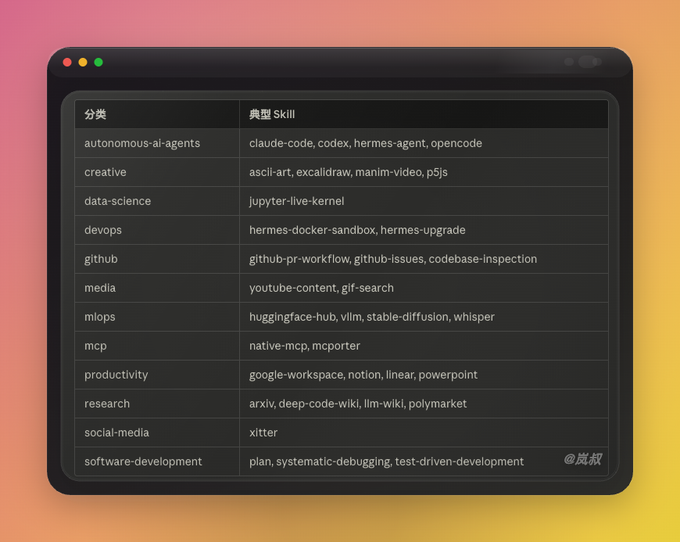The height and width of the screenshot is (542, 680).
Task: Click native-mcp, mcporter cell
Action: pos(424,346)
